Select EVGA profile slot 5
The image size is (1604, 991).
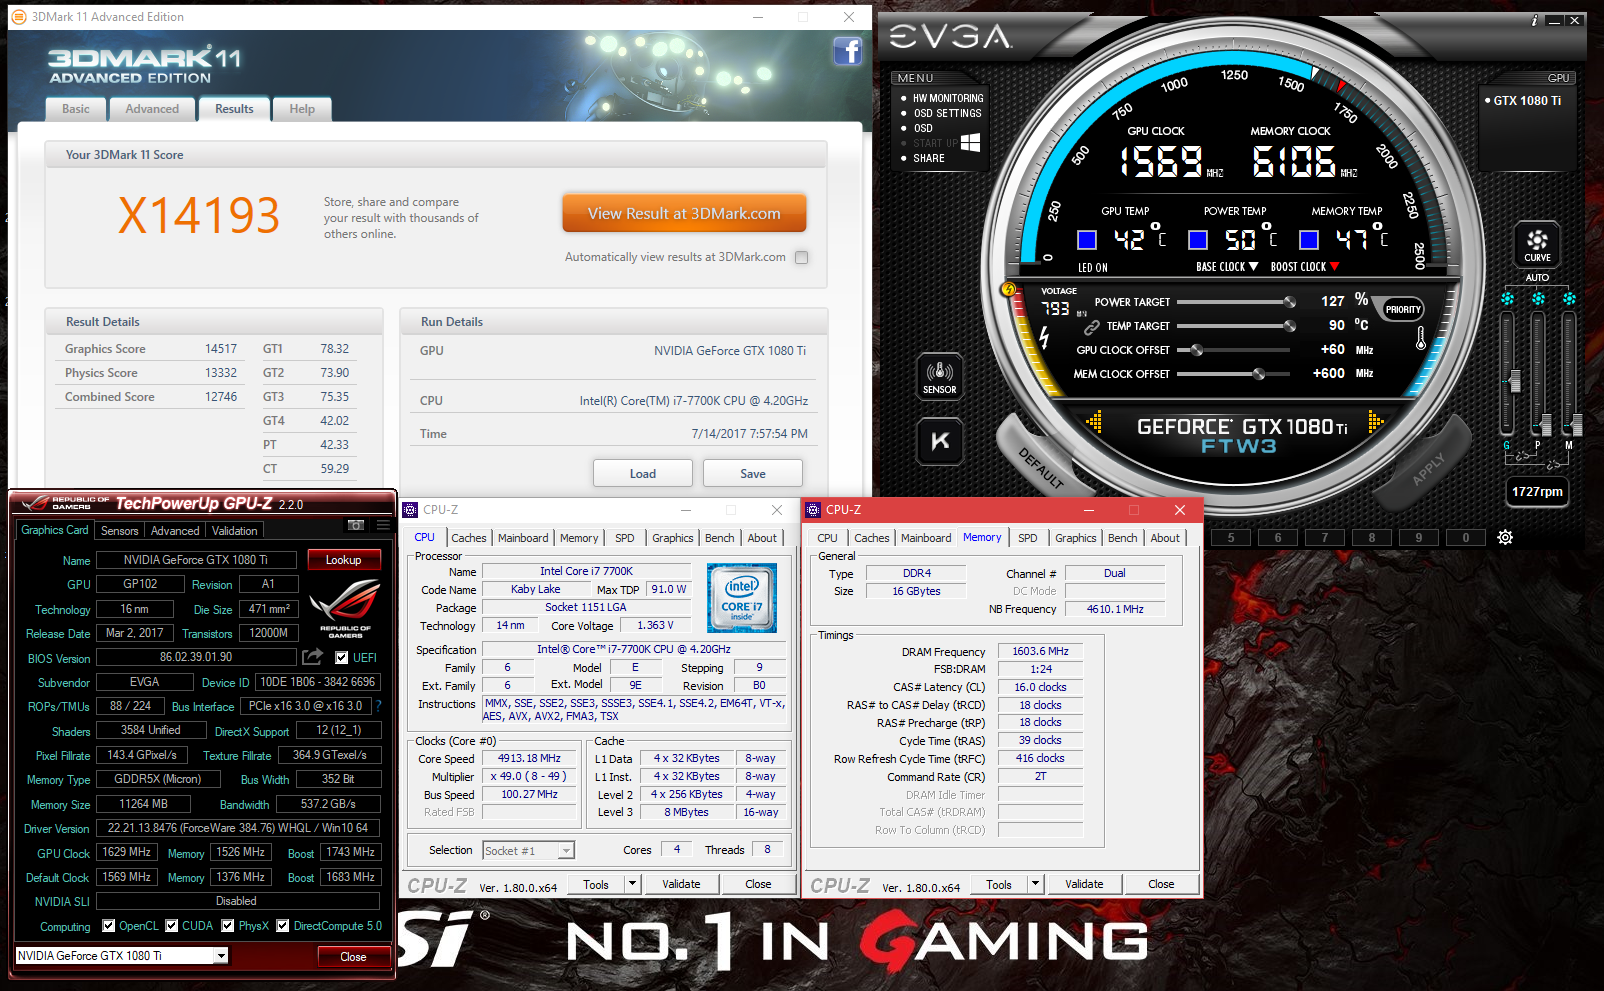1231,538
